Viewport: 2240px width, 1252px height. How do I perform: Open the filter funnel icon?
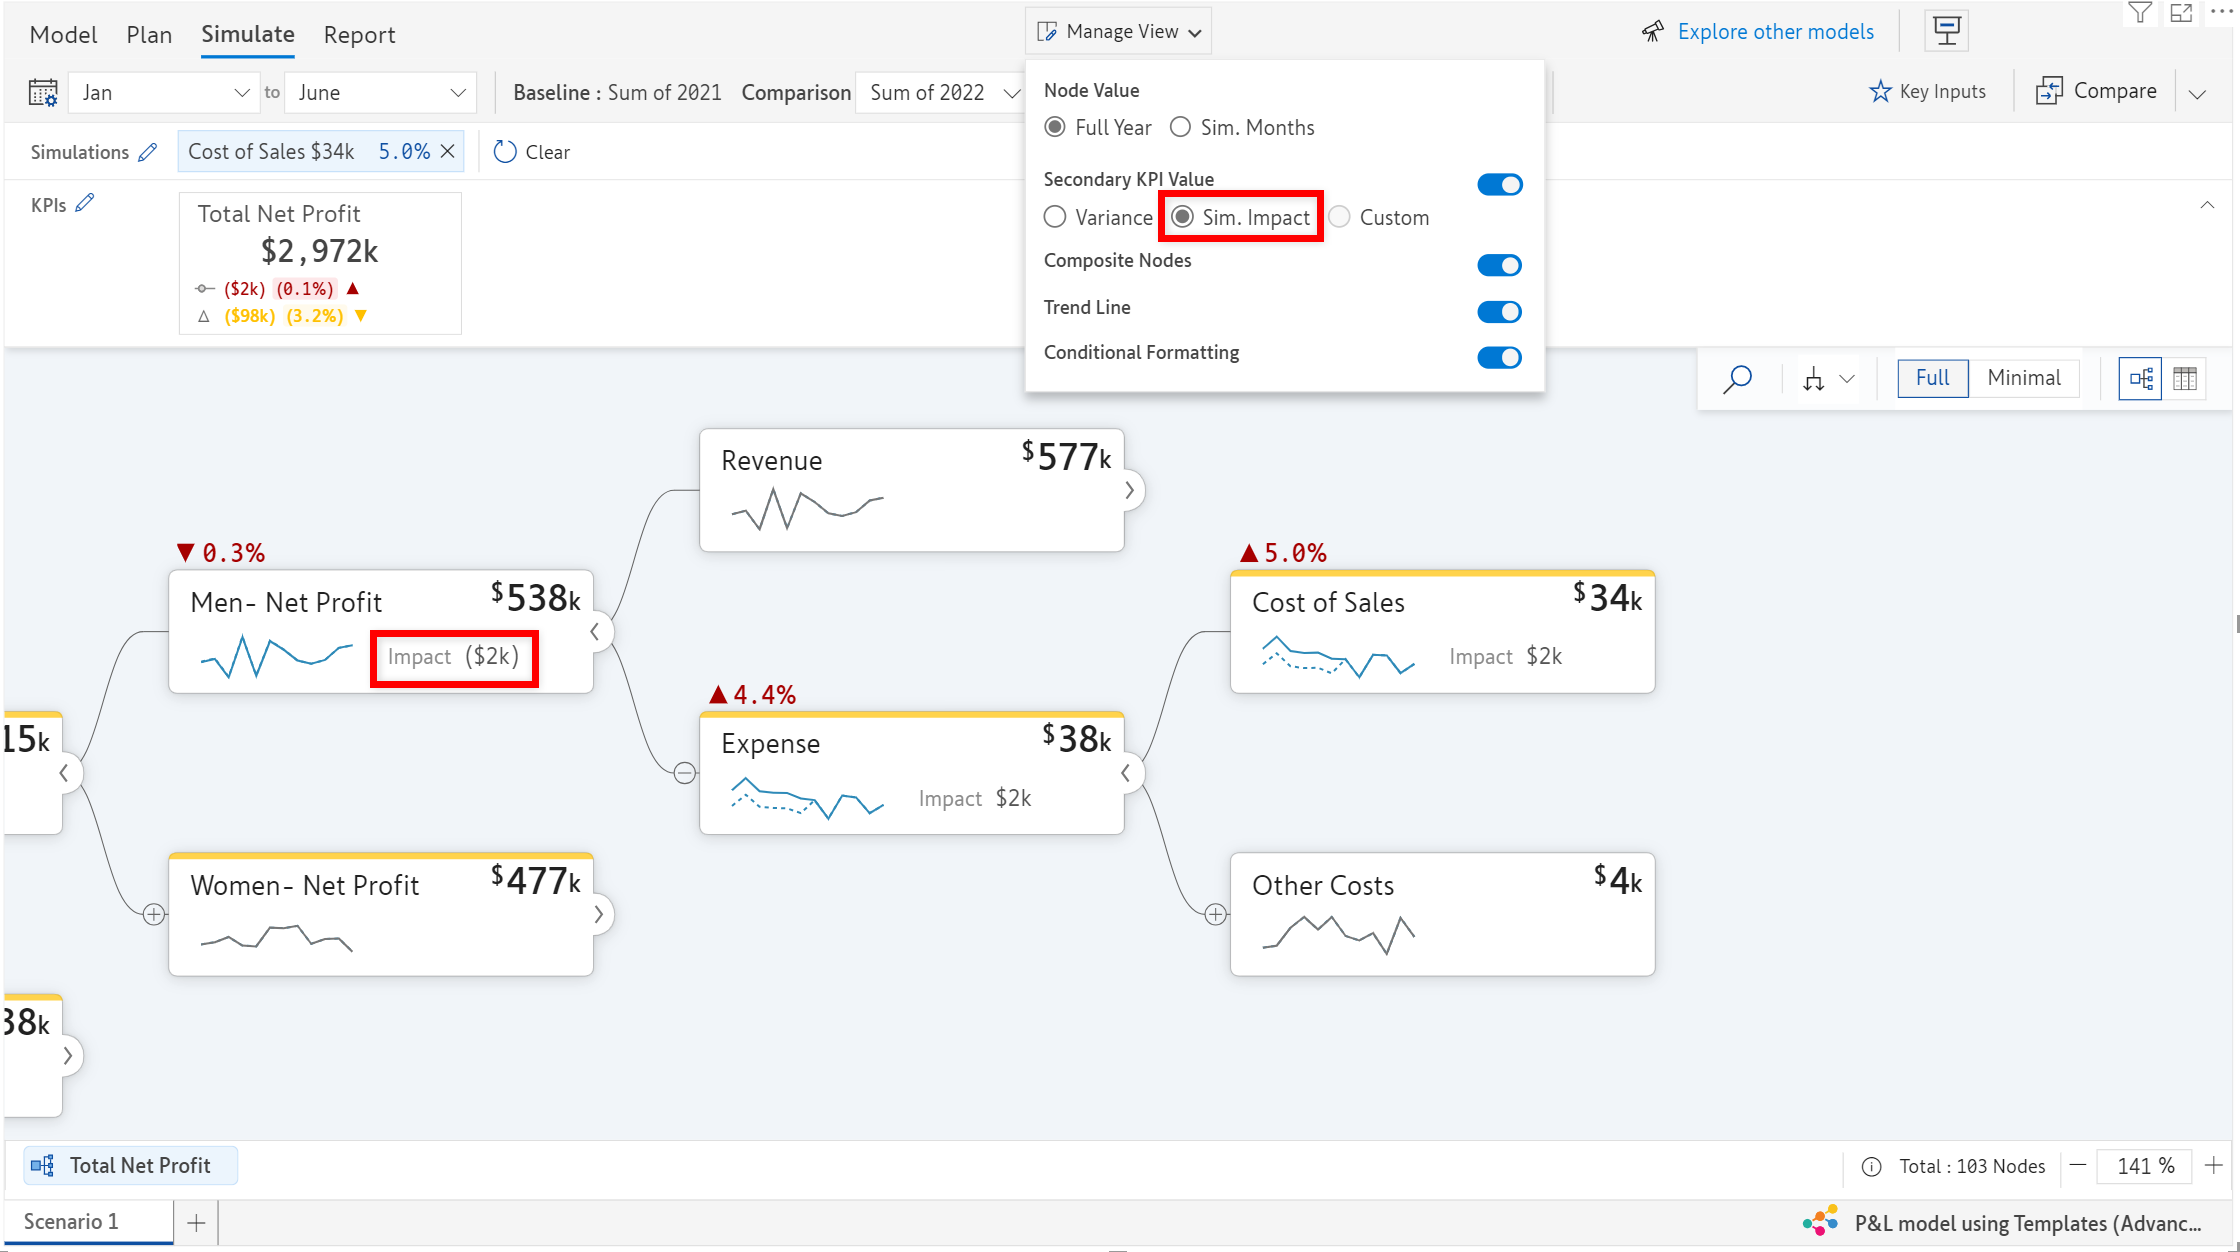[2139, 13]
